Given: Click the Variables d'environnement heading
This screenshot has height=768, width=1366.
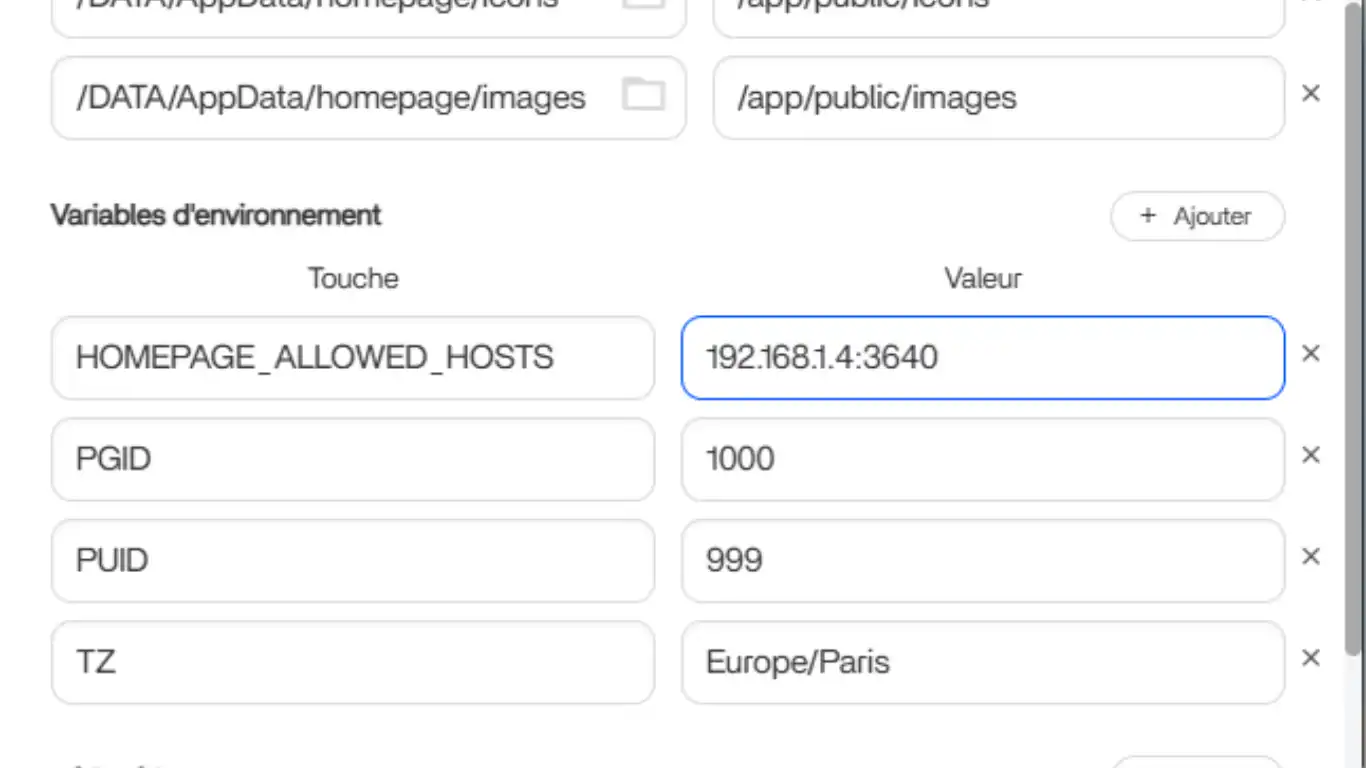Looking at the screenshot, I should point(215,215).
